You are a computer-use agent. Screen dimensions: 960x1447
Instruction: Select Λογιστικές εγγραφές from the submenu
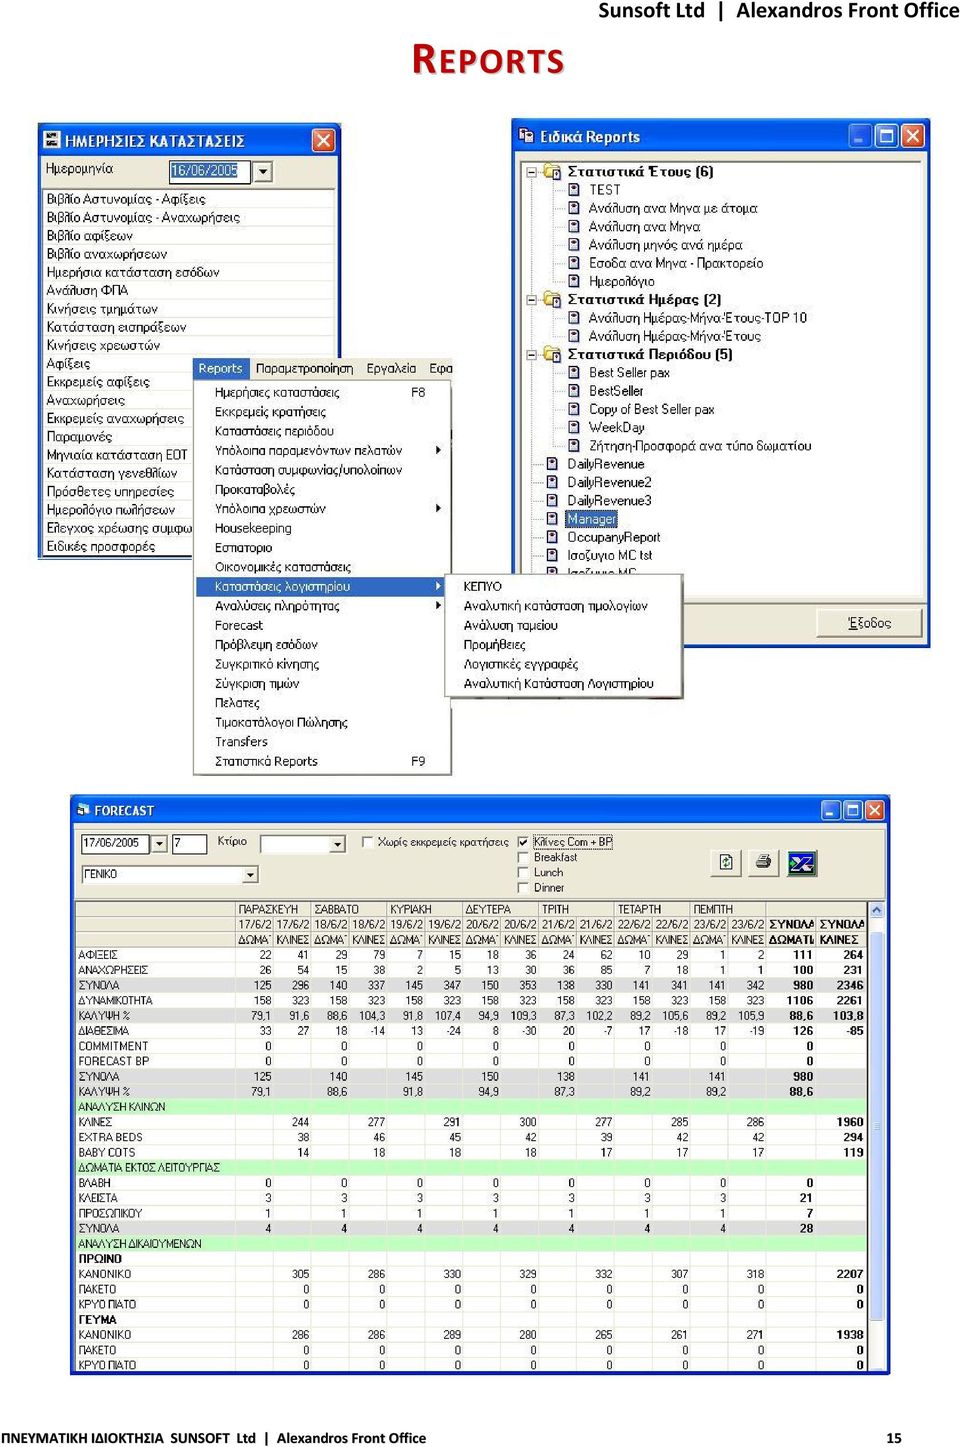(564, 665)
